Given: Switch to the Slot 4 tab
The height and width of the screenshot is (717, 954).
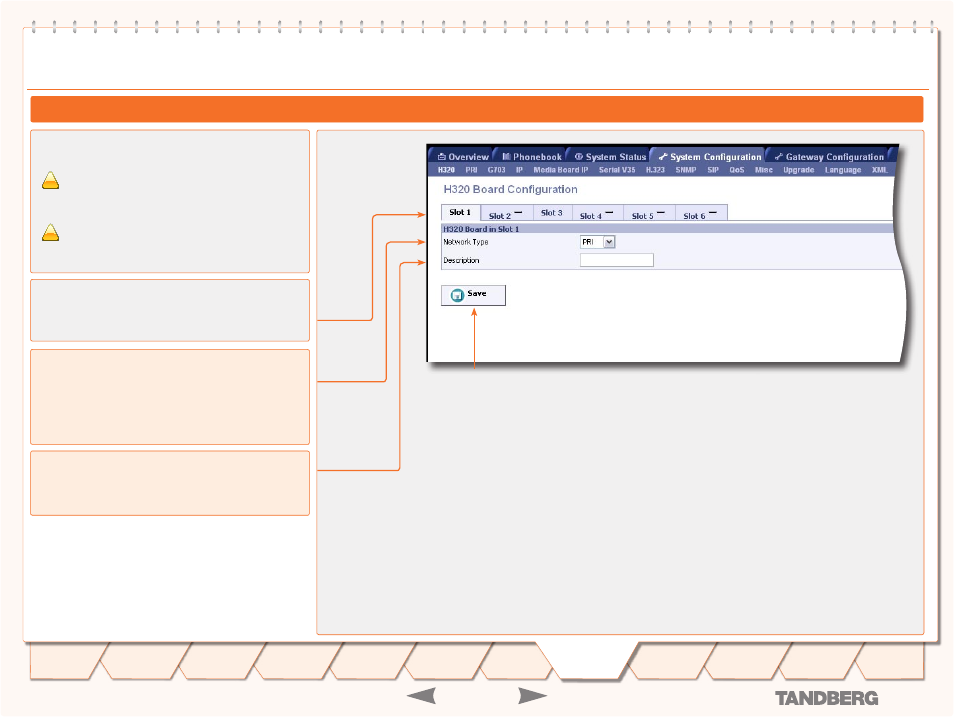Looking at the screenshot, I should tap(597, 214).
